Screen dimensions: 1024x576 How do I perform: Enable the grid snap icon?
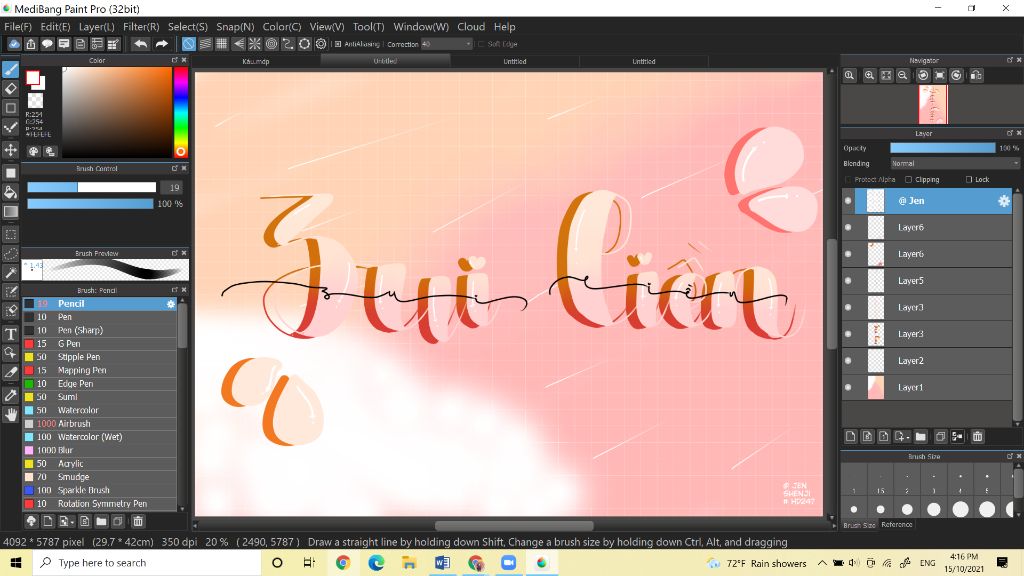(x=221, y=44)
